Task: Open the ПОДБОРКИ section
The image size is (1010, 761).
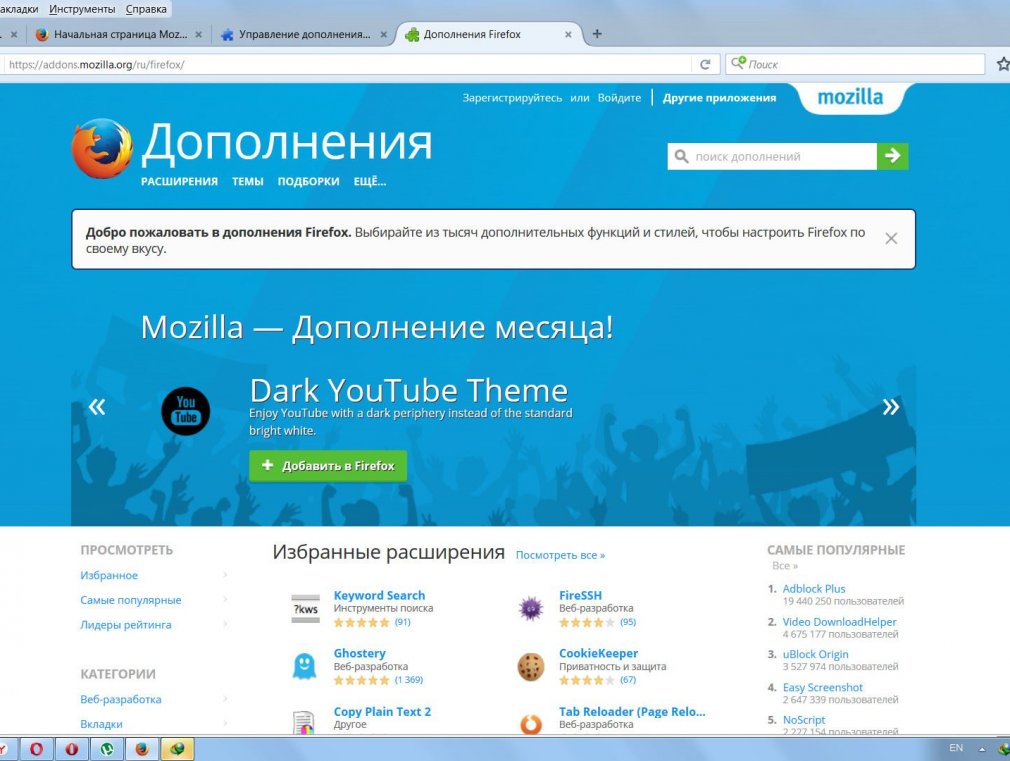Action: (x=309, y=182)
